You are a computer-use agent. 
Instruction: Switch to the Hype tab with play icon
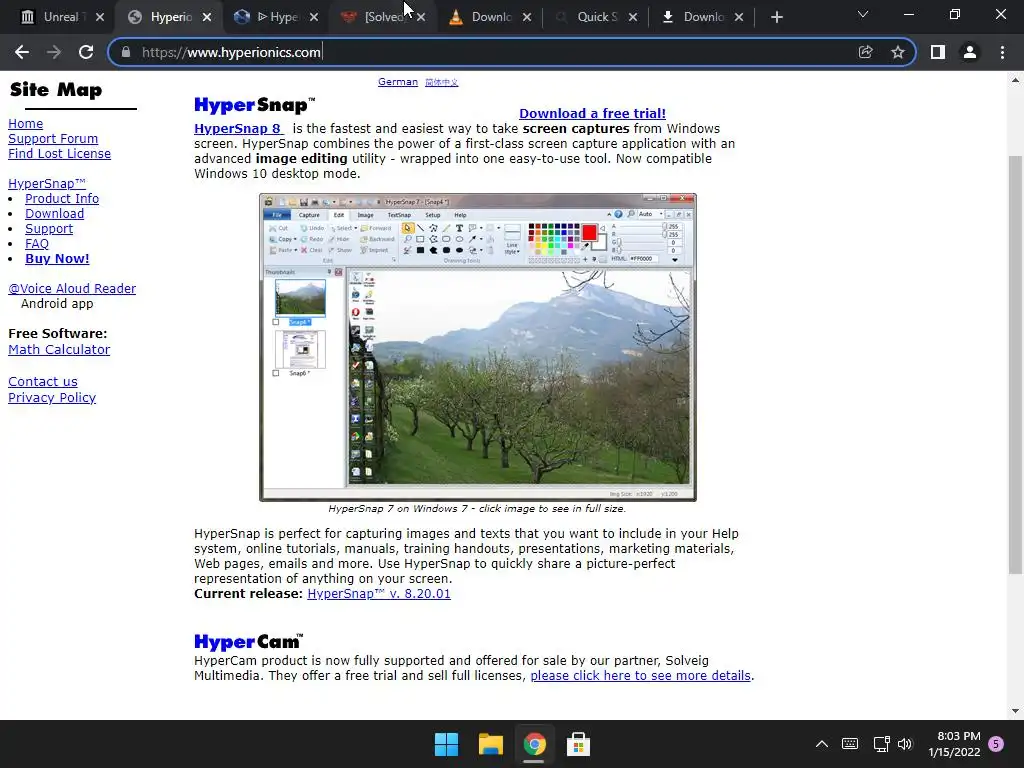[269, 17]
